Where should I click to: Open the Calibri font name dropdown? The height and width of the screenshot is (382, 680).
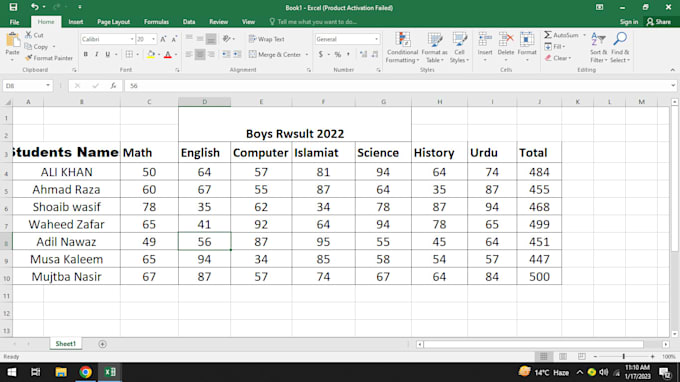pyautogui.click(x=132, y=39)
